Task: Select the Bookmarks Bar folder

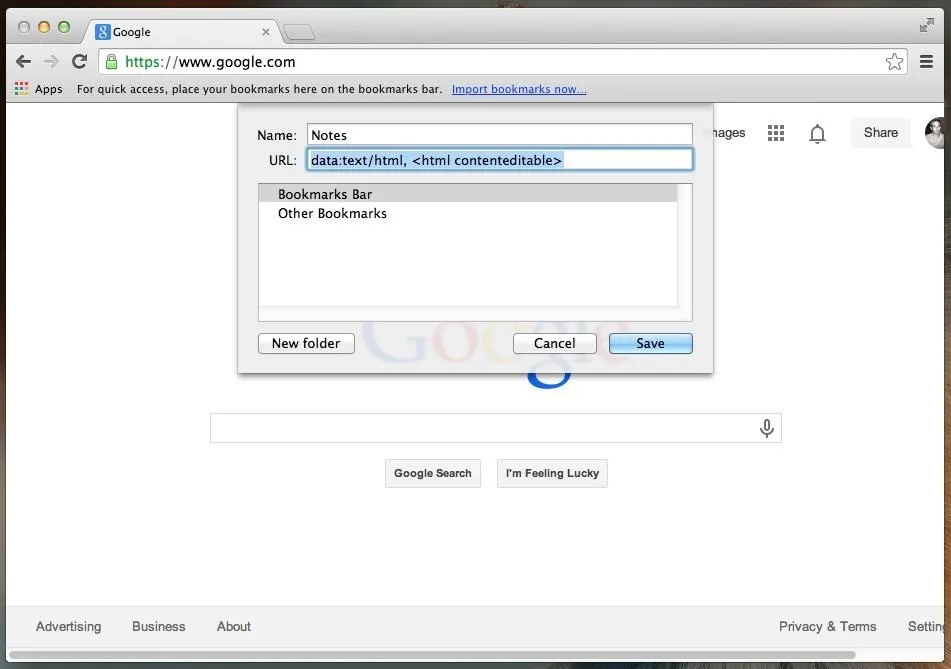Action: (468, 194)
